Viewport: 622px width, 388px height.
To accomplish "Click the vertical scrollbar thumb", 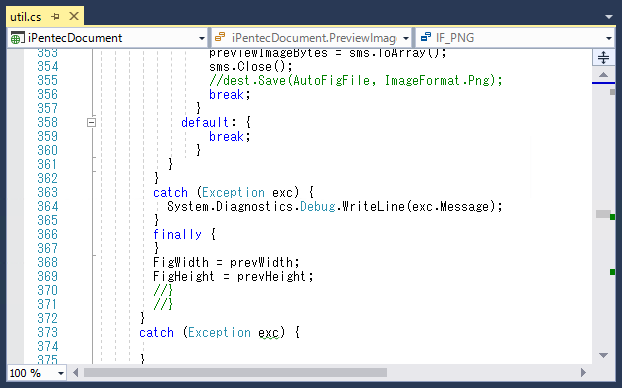I will [603, 215].
